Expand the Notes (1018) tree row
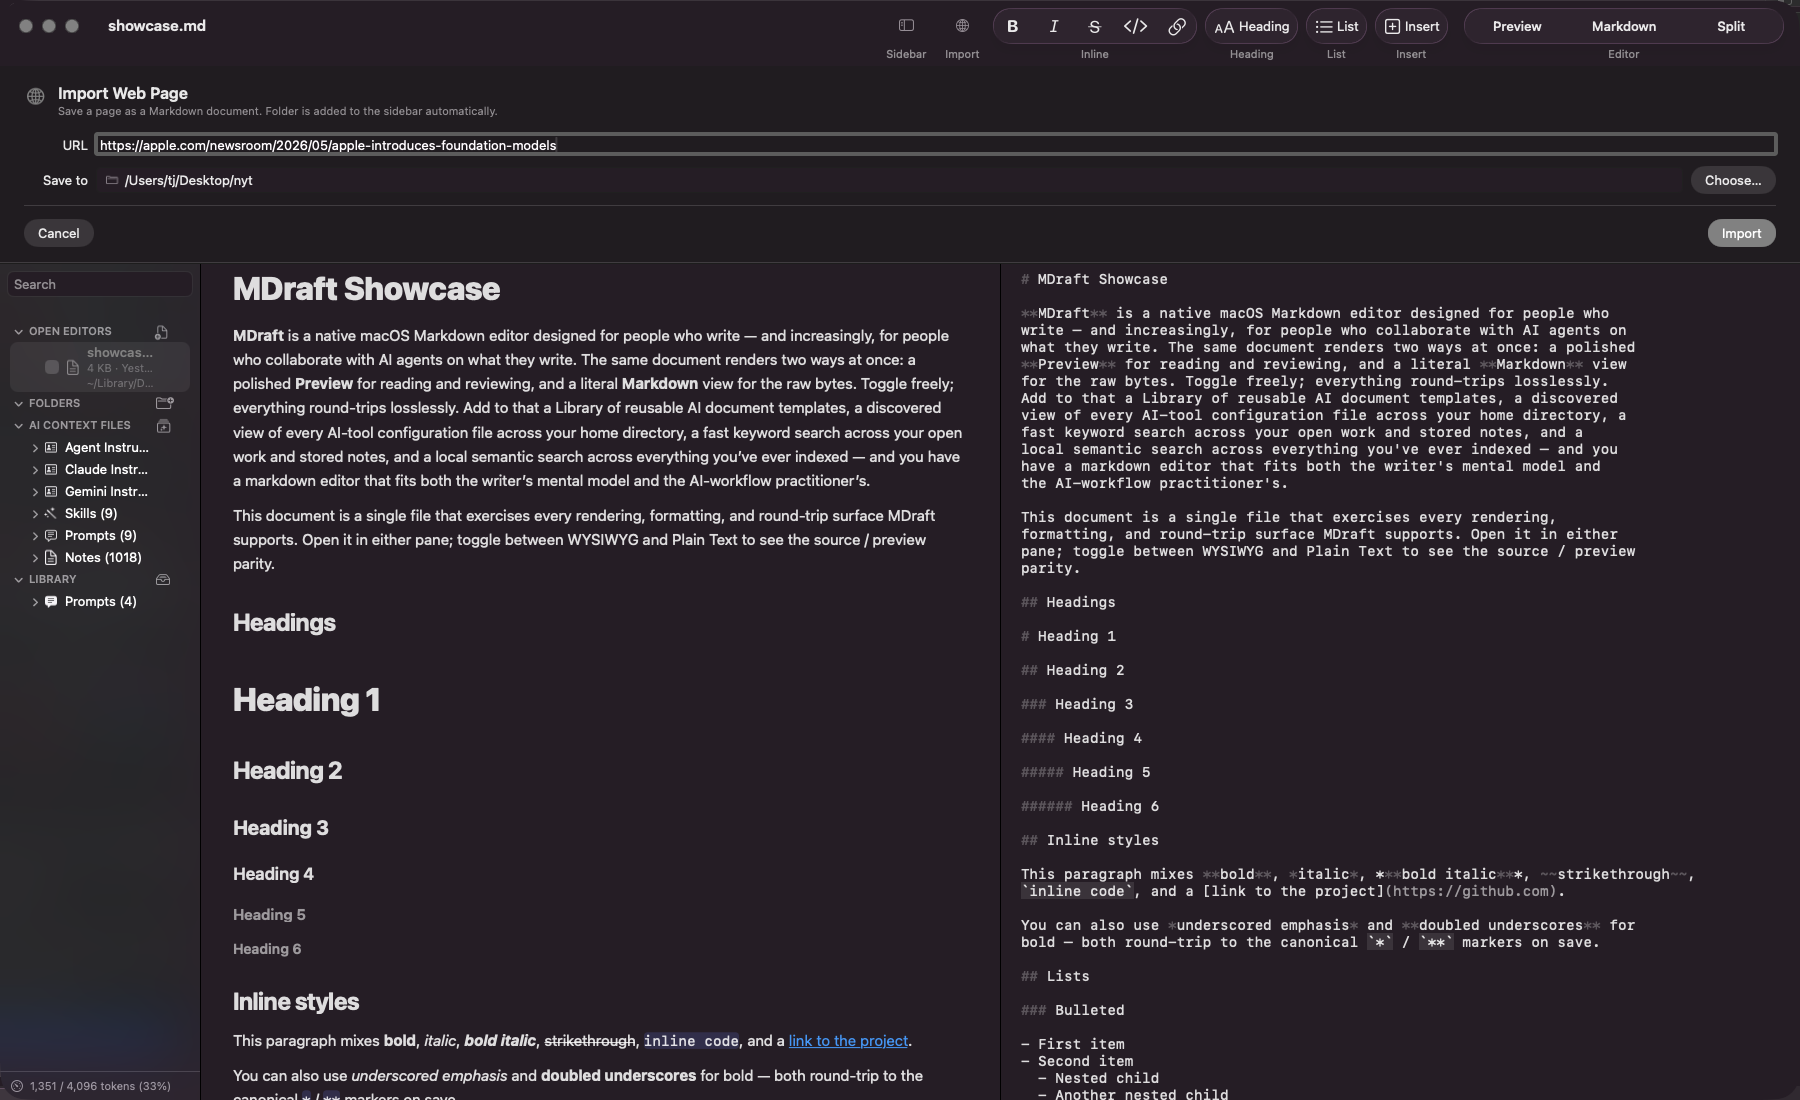 35,557
